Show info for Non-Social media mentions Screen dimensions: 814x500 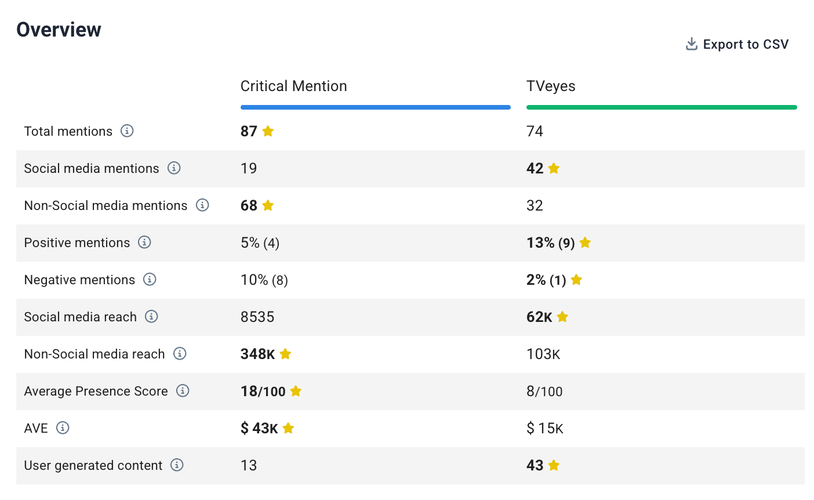202,205
